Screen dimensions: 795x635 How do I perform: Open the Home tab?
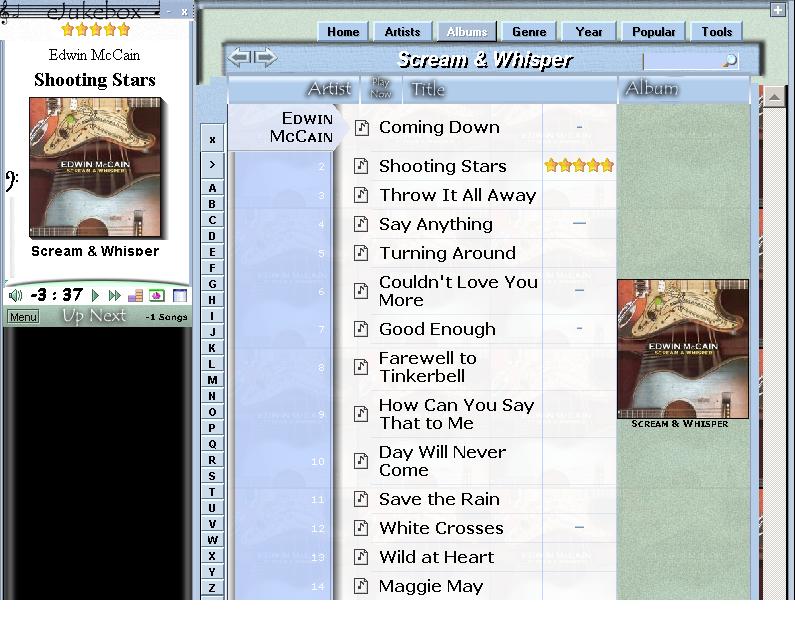[x=343, y=31]
